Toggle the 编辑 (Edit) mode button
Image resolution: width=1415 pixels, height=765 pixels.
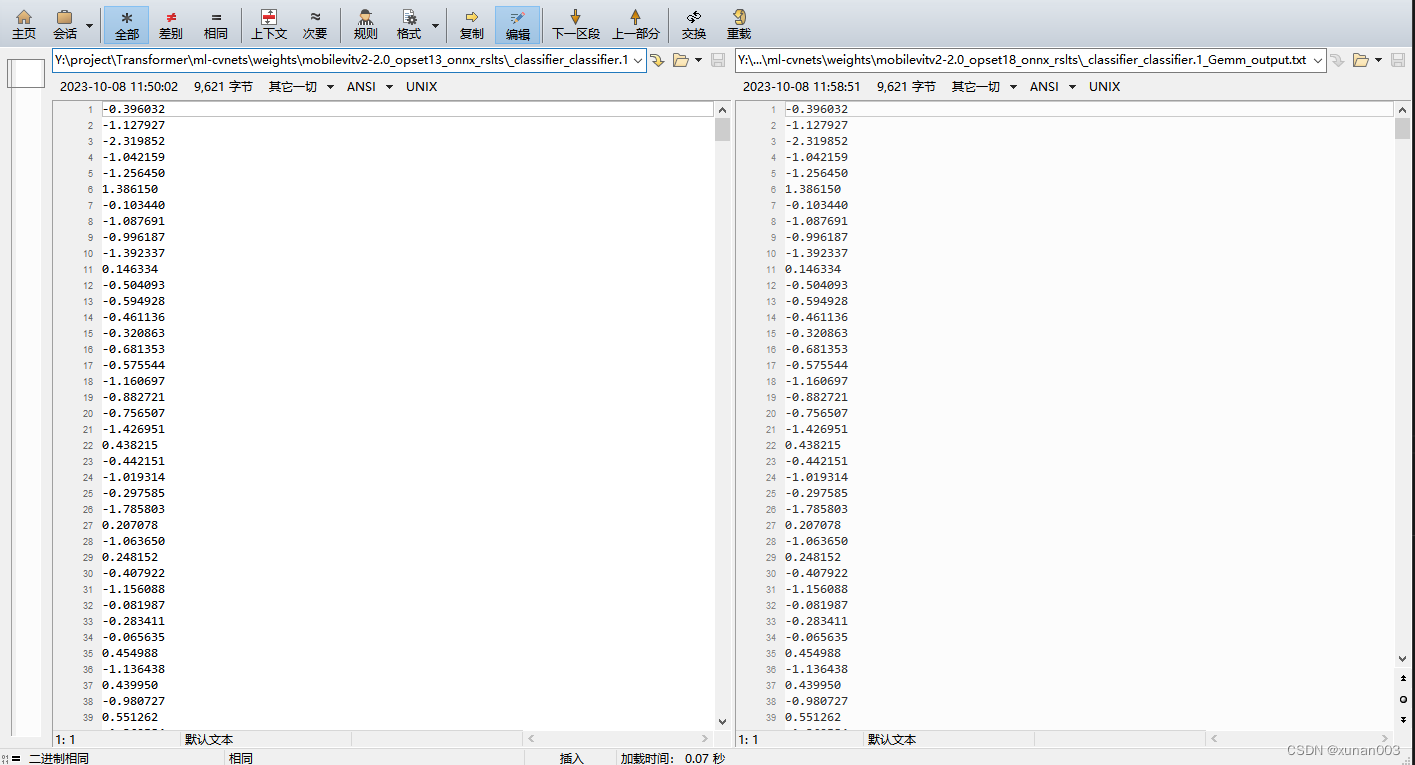518,25
